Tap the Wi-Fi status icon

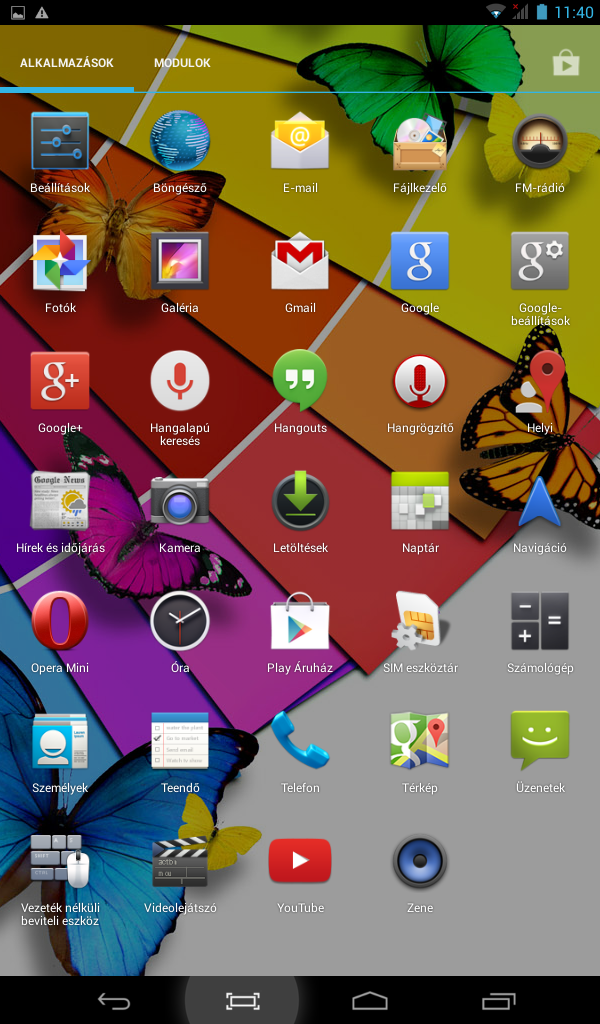pyautogui.click(x=496, y=12)
